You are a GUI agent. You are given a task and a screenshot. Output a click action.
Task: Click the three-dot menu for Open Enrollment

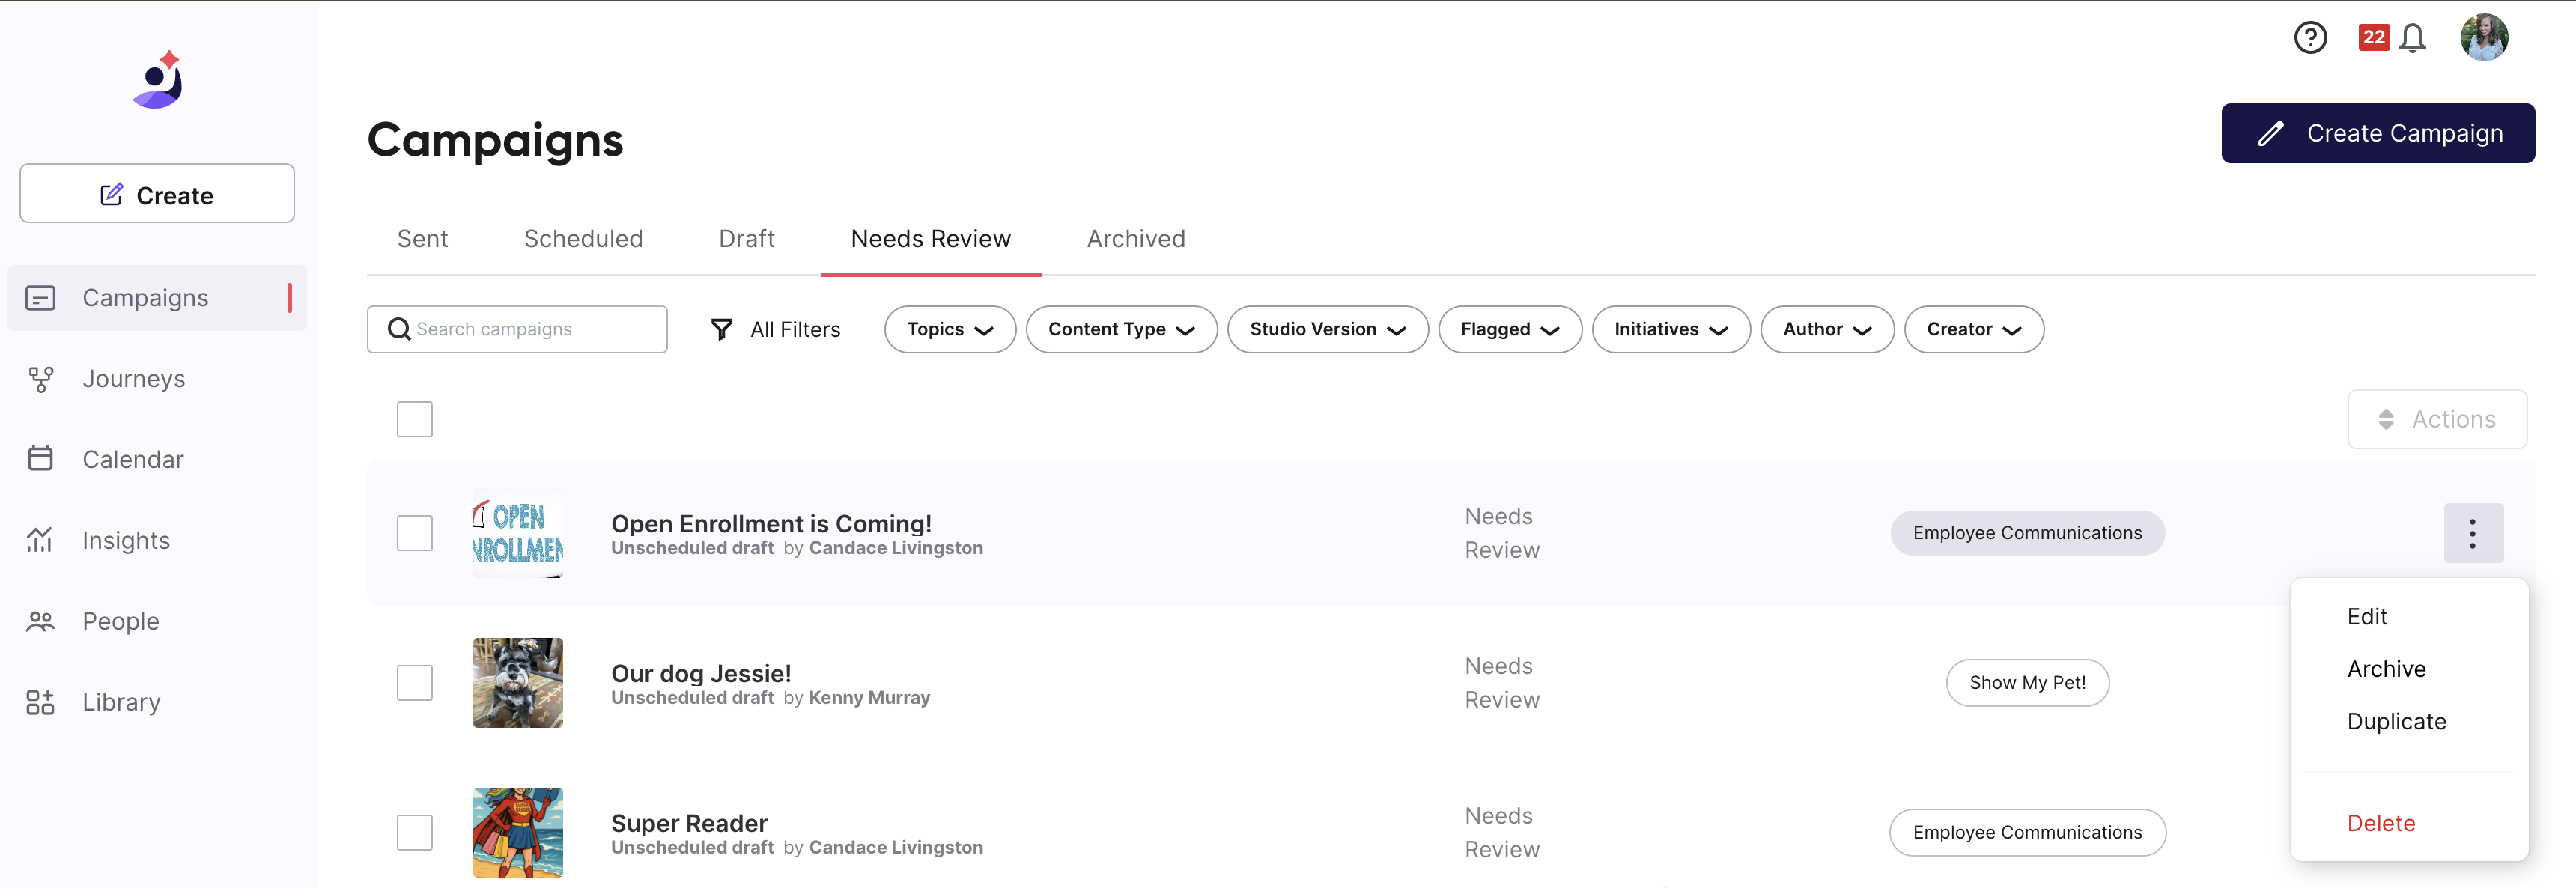point(2473,533)
